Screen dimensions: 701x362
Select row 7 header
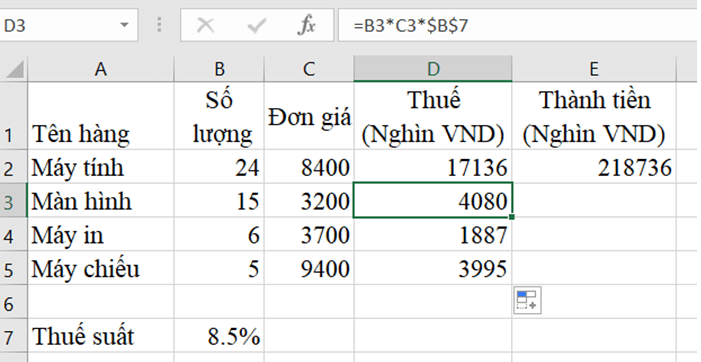coord(13,336)
